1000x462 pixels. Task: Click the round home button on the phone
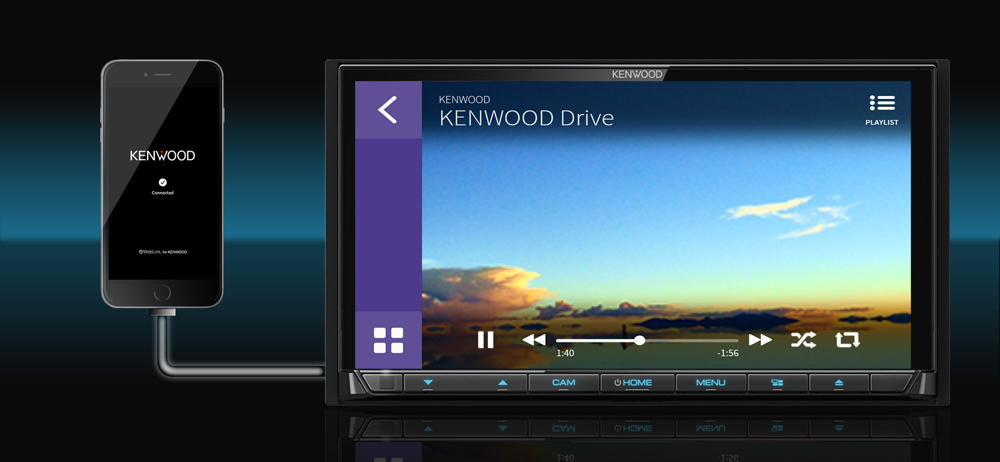(162, 293)
